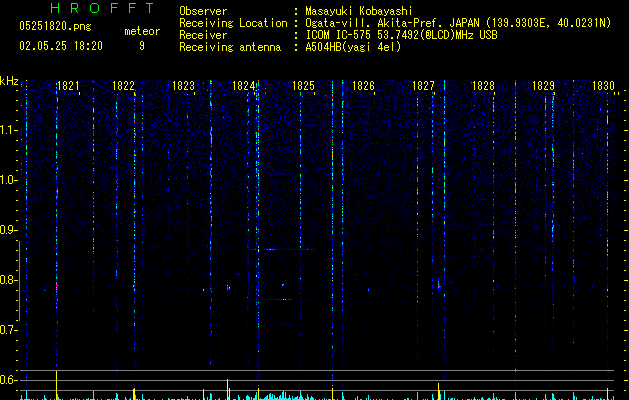629x400 pixels.
Task: Click the 1830 time marker
Action: (x=603, y=86)
